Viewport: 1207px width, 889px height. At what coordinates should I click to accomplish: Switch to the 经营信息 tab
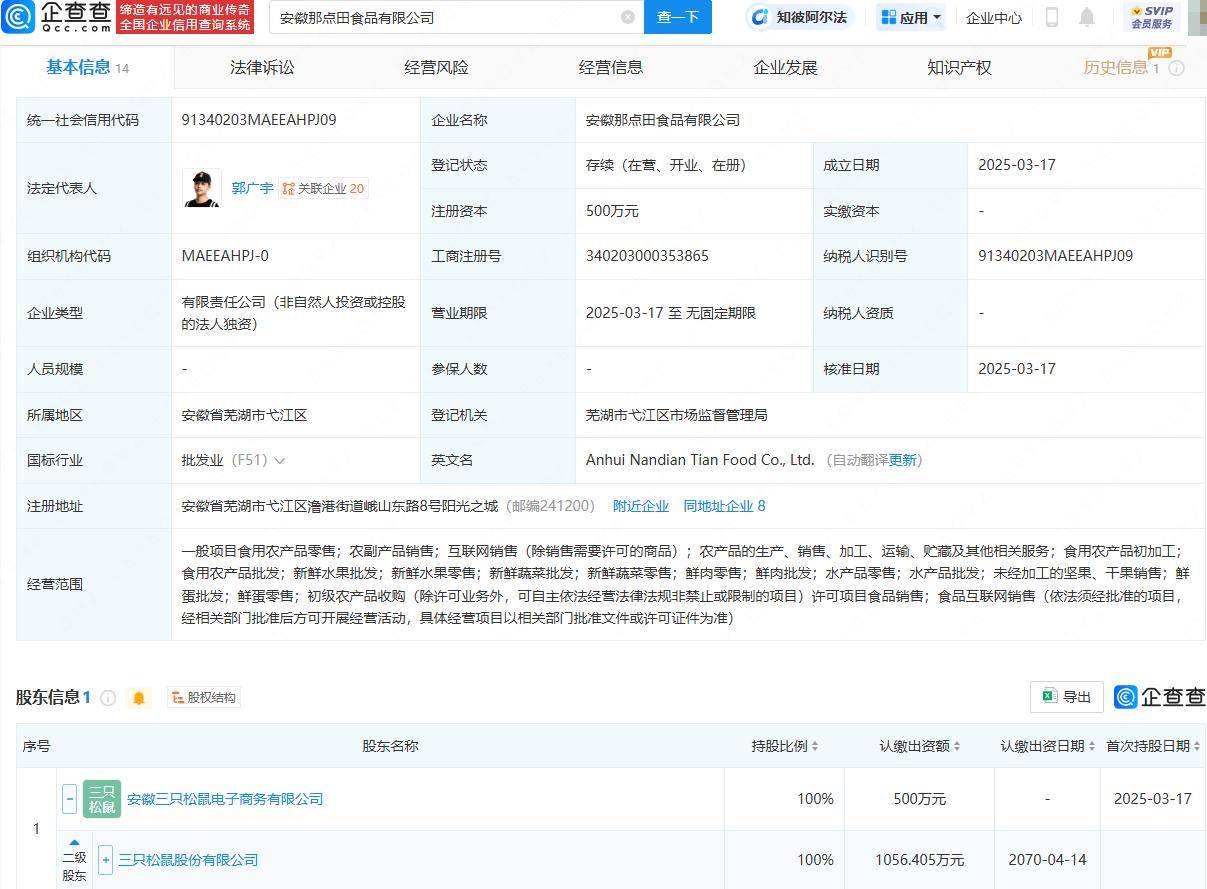click(611, 67)
